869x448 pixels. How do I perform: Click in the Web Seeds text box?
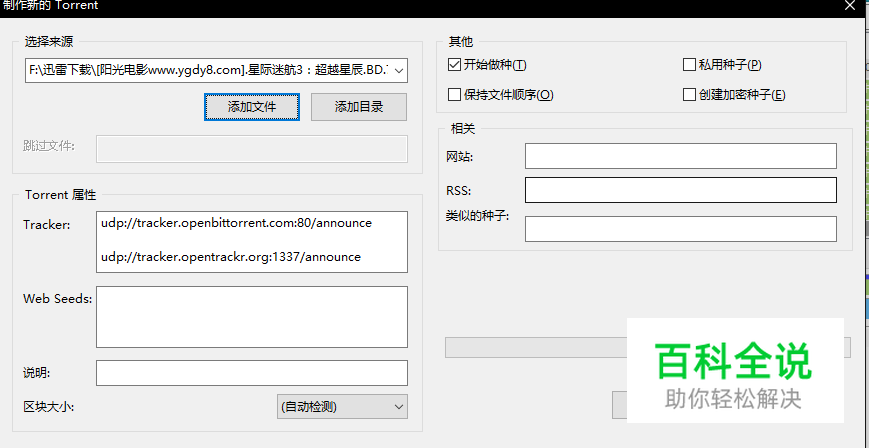pyautogui.click(x=252, y=317)
